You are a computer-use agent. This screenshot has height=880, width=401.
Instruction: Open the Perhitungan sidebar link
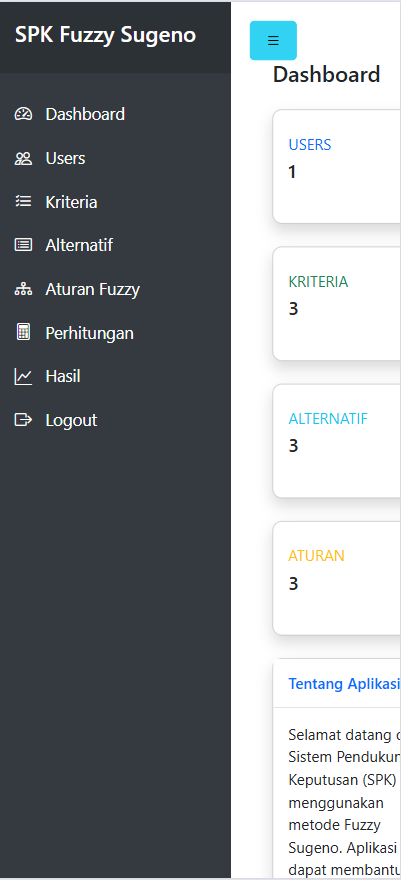116,333
